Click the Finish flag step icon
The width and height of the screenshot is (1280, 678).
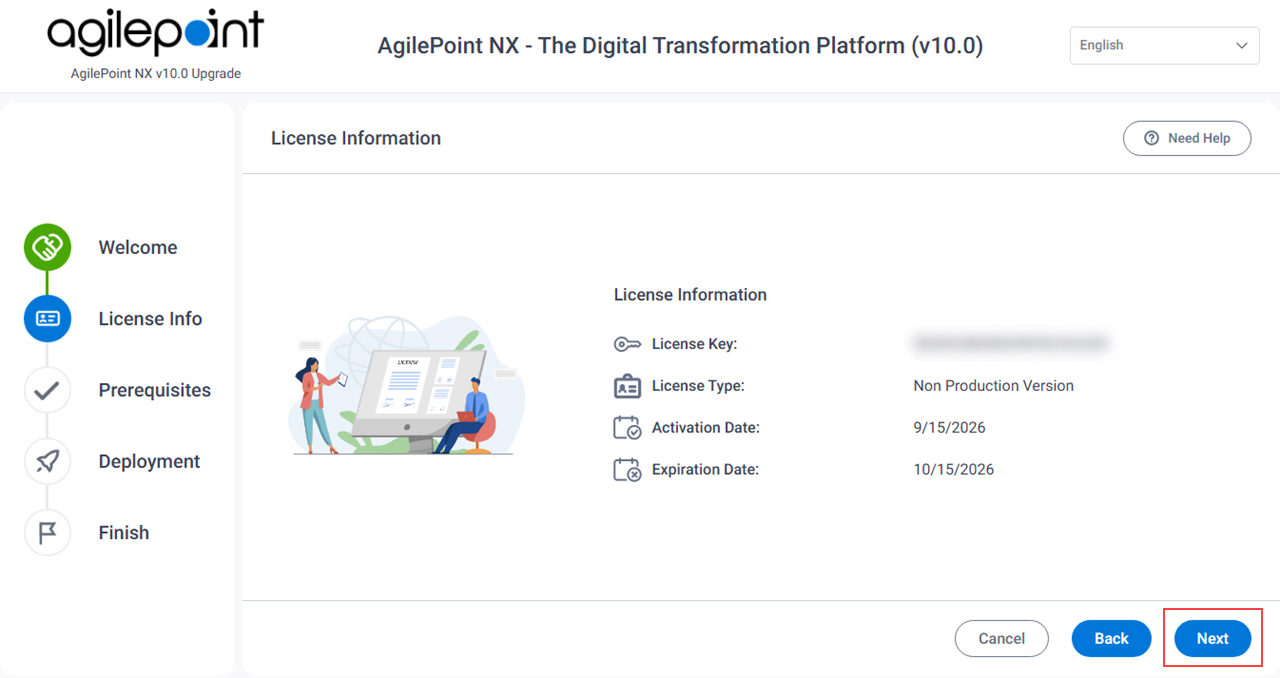click(47, 533)
